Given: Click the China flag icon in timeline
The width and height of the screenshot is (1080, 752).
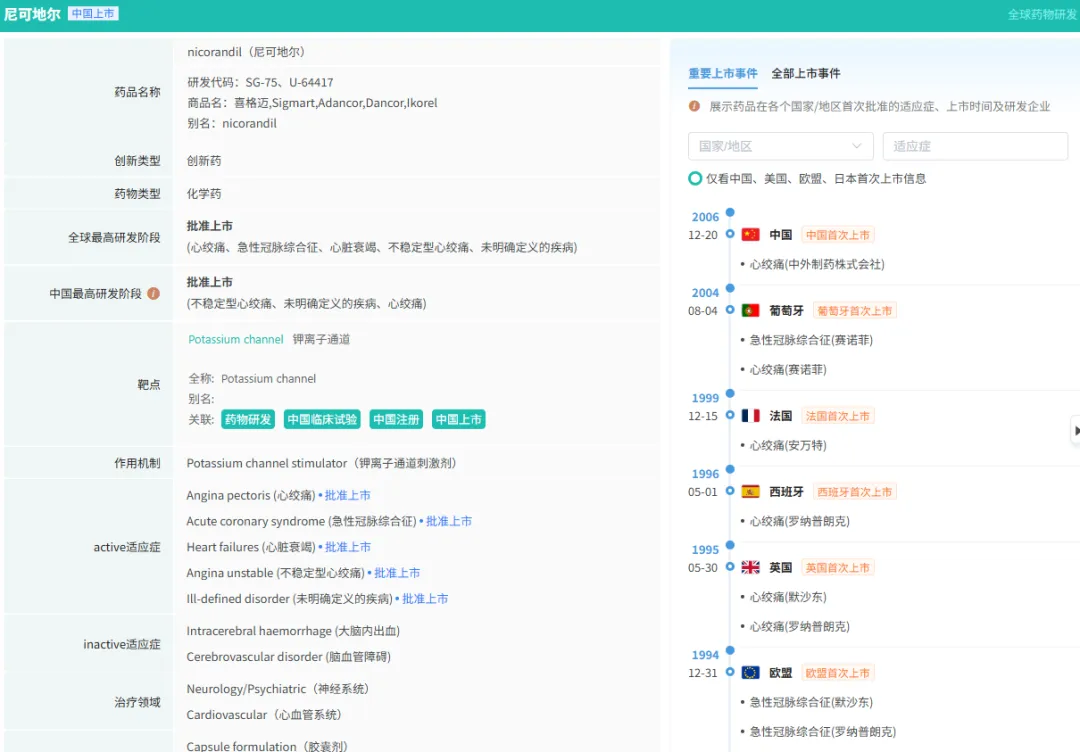Looking at the screenshot, I should coord(750,235).
